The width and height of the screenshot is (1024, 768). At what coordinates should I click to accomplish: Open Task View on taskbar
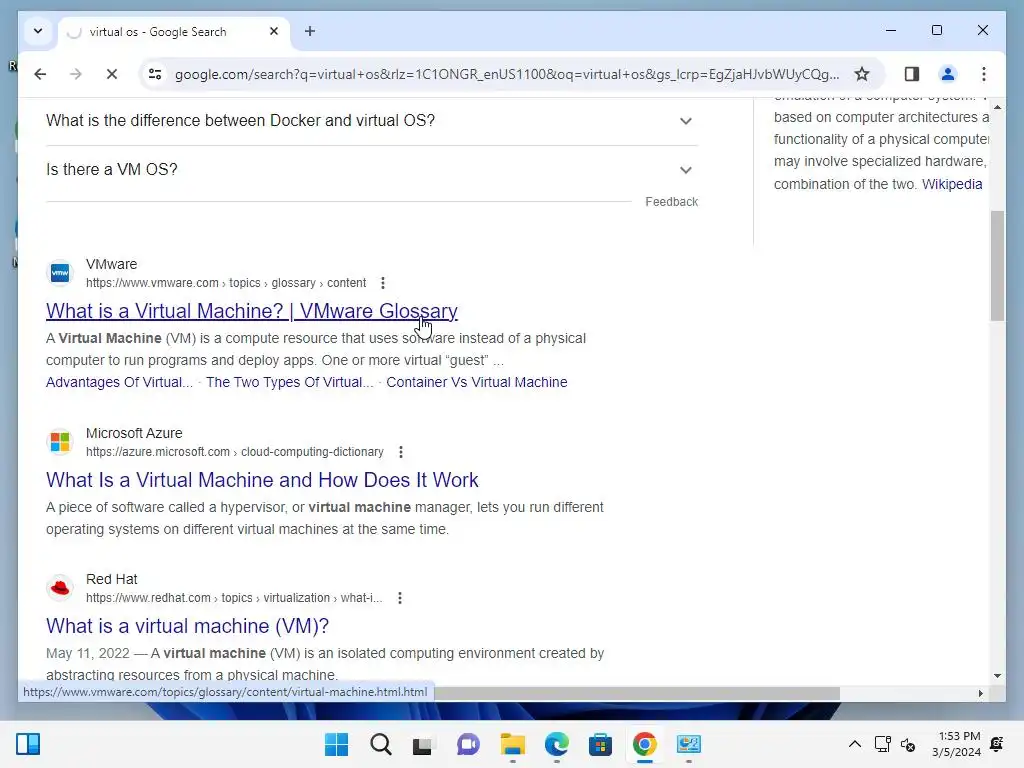[x=423, y=744]
